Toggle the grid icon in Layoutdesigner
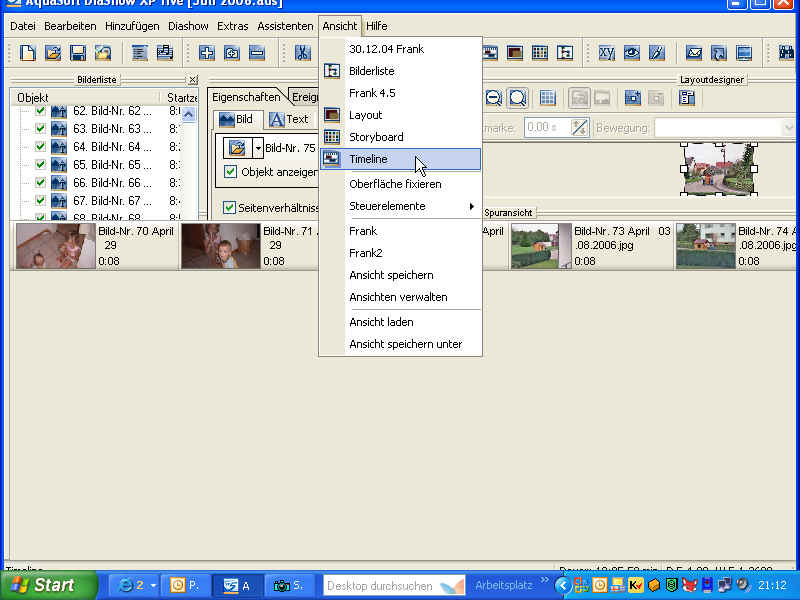 [x=547, y=97]
